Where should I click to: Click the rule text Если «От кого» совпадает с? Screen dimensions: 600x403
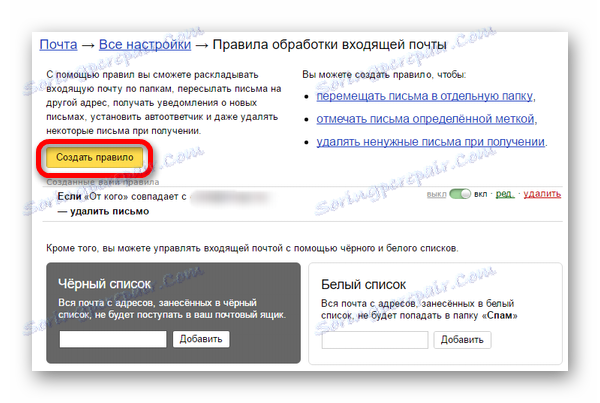(122, 197)
